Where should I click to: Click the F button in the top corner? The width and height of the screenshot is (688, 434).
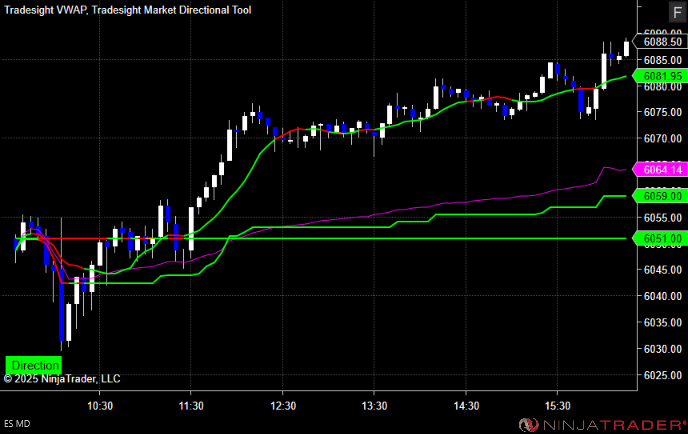click(677, 12)
